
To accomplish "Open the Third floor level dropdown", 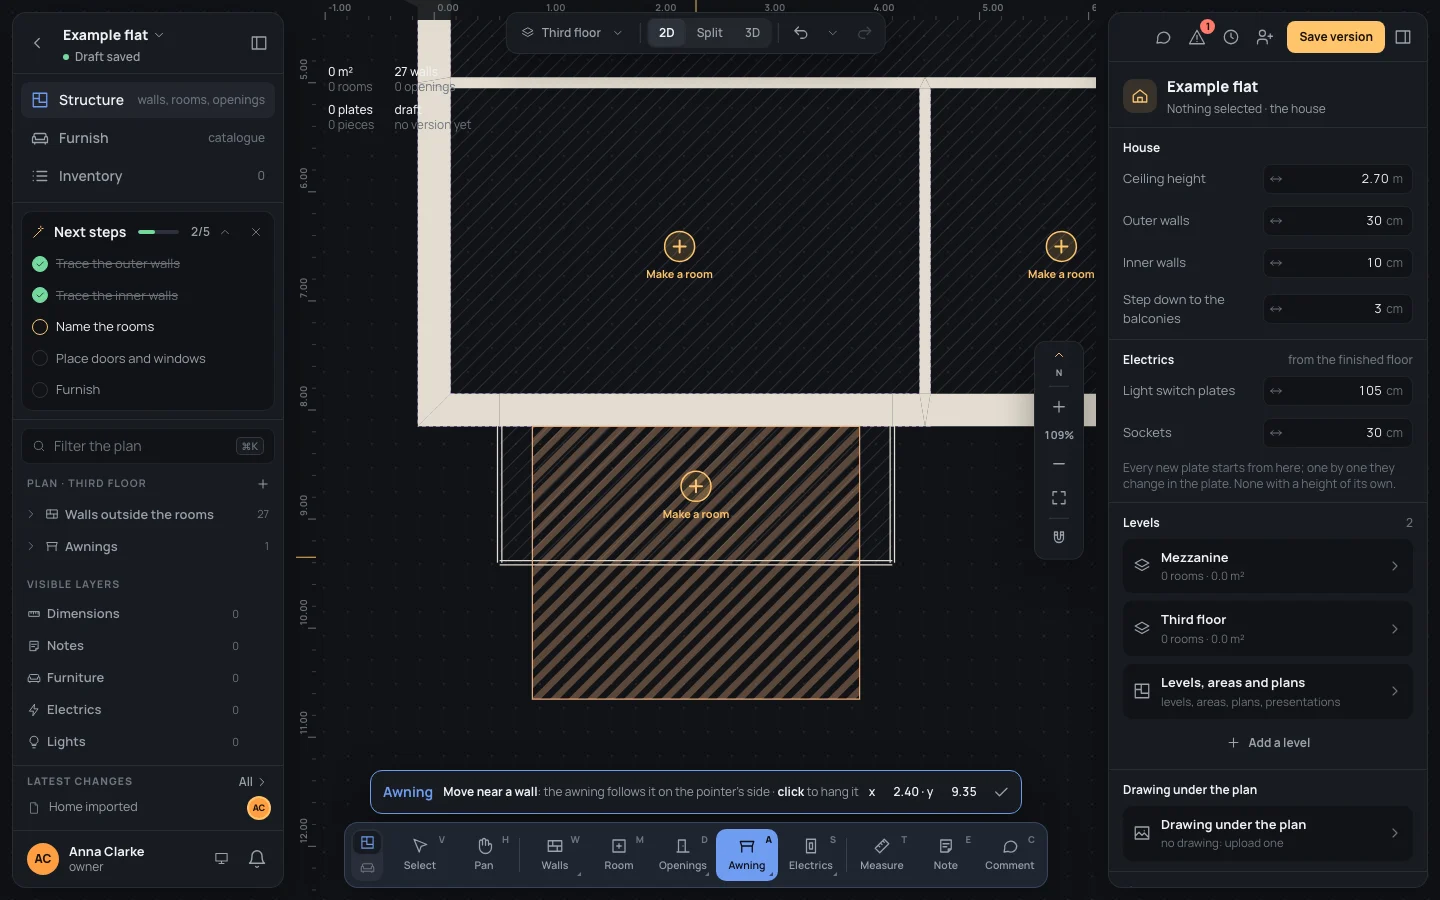I will coord(572,33).
